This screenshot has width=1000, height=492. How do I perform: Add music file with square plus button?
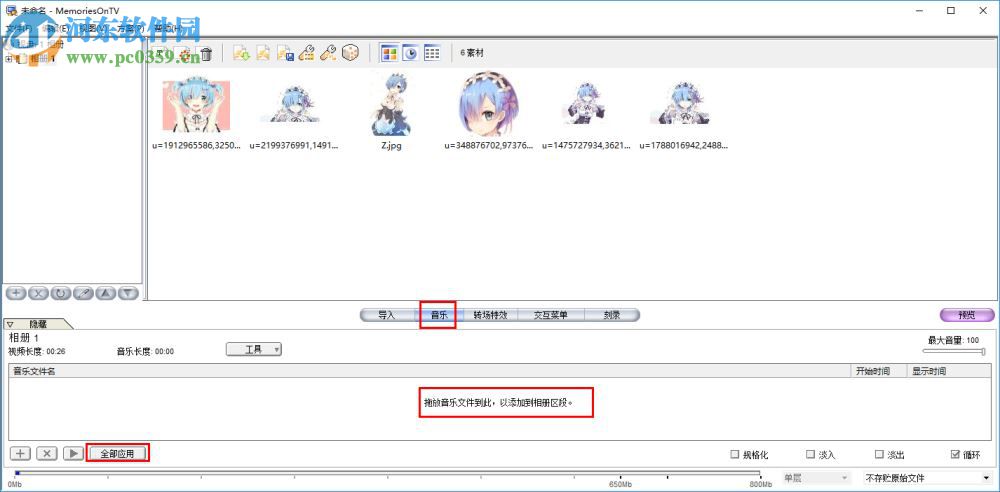[21, 453]
